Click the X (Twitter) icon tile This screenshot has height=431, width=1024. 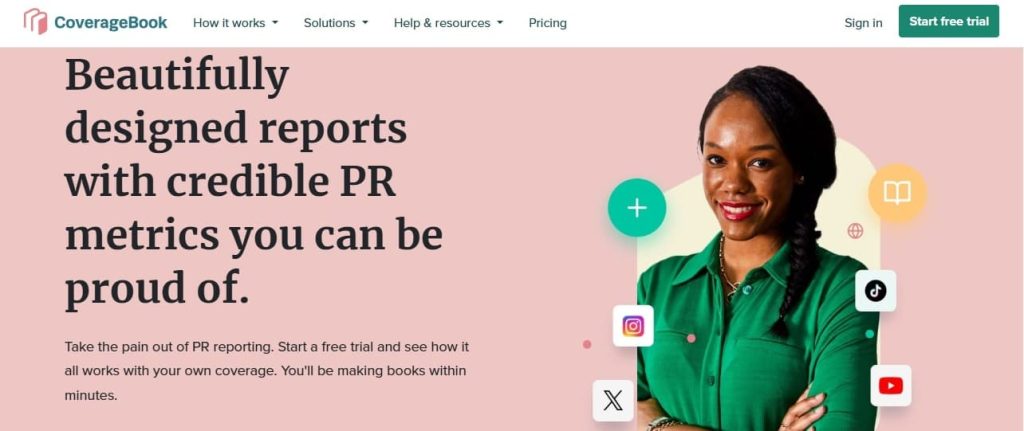tap(613, 400)
